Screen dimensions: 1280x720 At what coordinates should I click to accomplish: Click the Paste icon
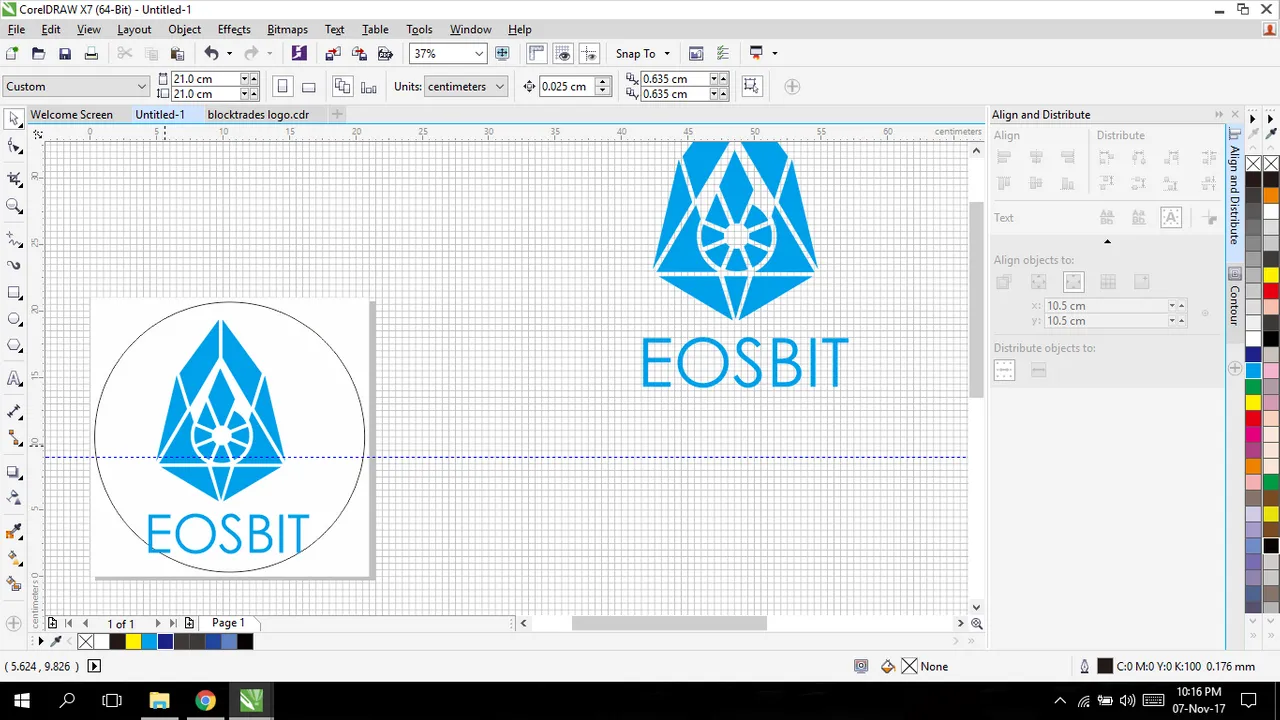coord(177,54)
